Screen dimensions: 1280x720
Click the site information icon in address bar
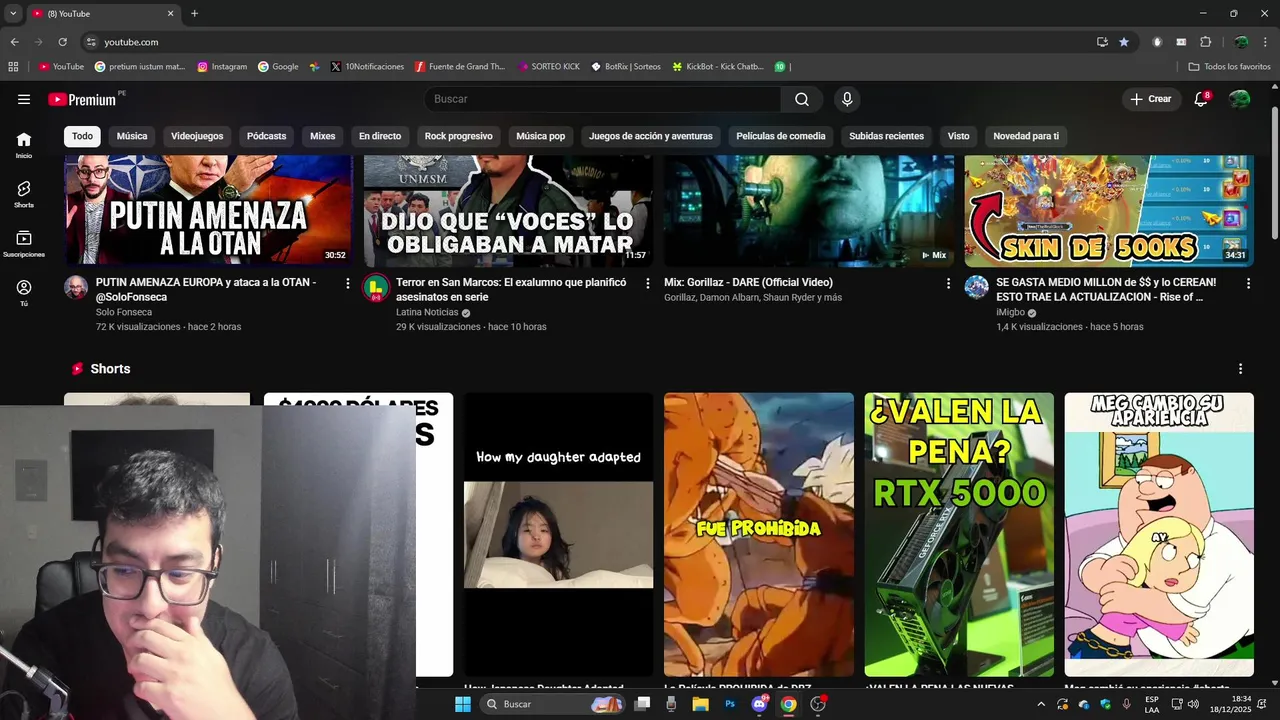[x=91, y=42]
